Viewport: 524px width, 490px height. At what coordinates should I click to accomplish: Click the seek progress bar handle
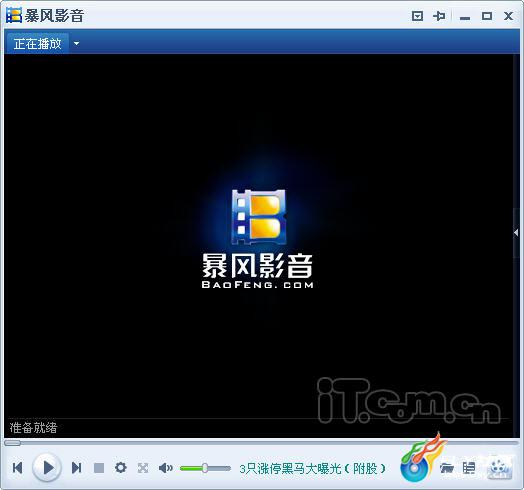coord(12,443)
